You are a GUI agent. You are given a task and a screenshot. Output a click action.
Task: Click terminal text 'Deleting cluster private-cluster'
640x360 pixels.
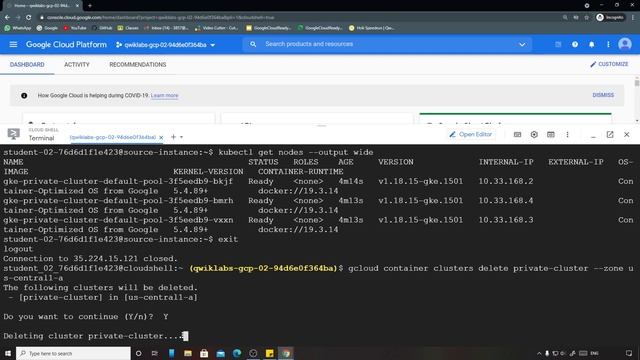pos(83,336)
